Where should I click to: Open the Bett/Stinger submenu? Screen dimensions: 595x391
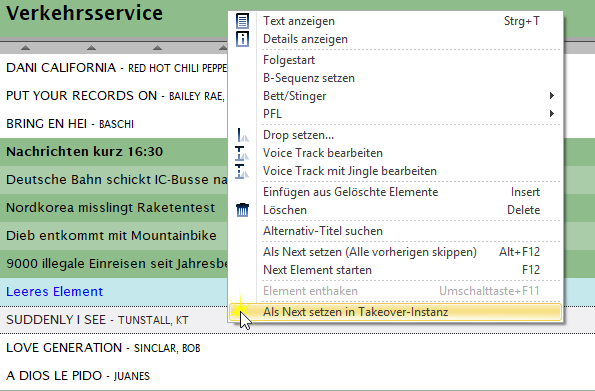pos(395,96)
